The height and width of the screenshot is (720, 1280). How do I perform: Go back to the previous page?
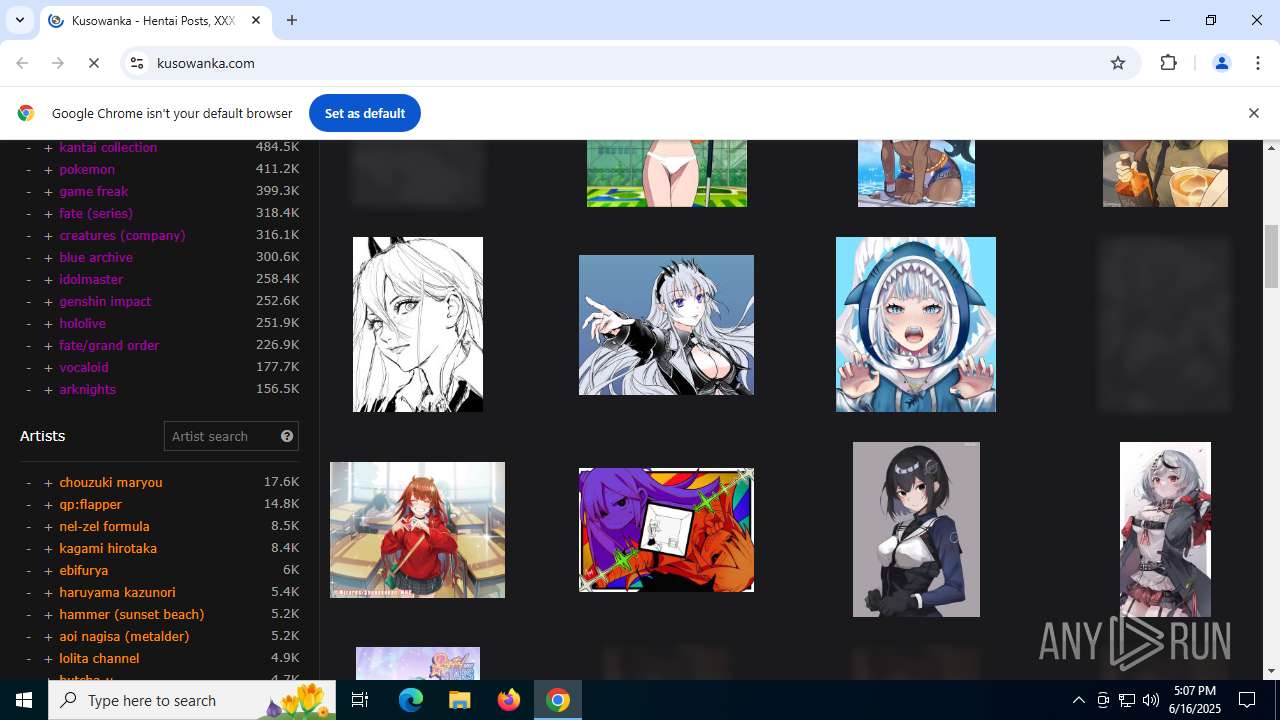(x=22, y=63)
